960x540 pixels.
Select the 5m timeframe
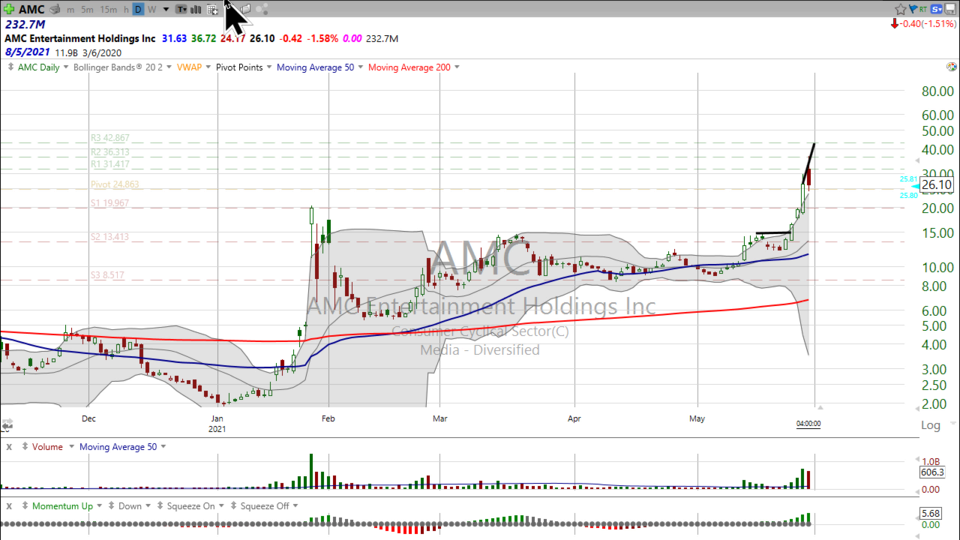[87, 9]
